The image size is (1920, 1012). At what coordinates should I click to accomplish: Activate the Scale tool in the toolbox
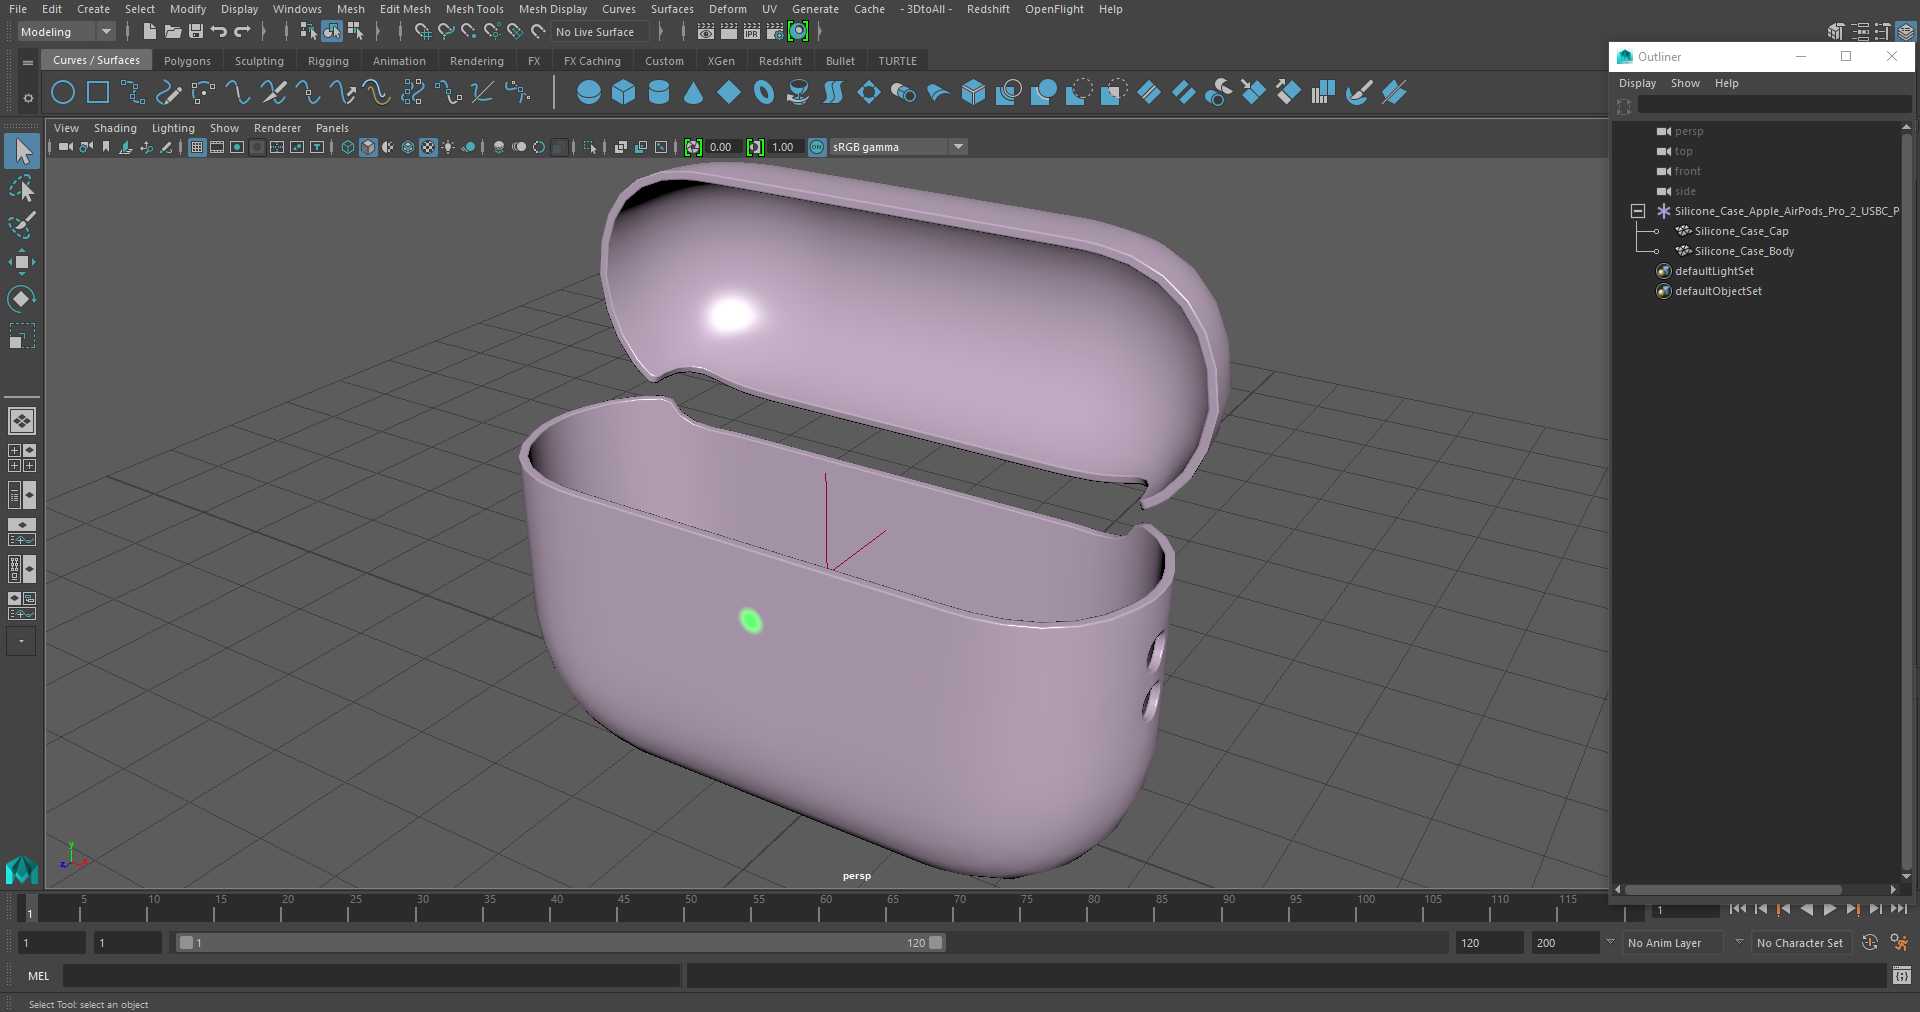pos(22,336)
